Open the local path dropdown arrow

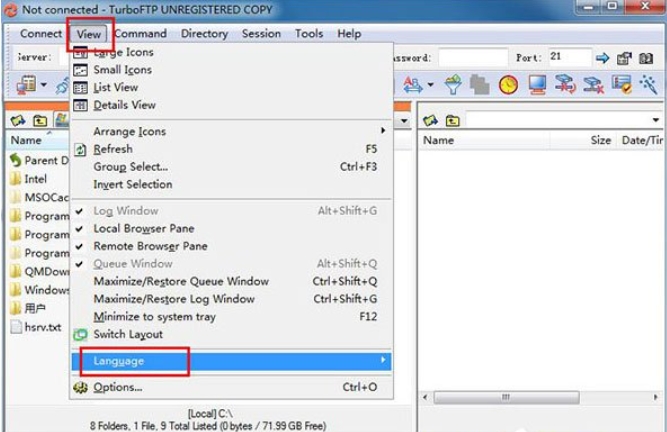(x=404, y=121)
